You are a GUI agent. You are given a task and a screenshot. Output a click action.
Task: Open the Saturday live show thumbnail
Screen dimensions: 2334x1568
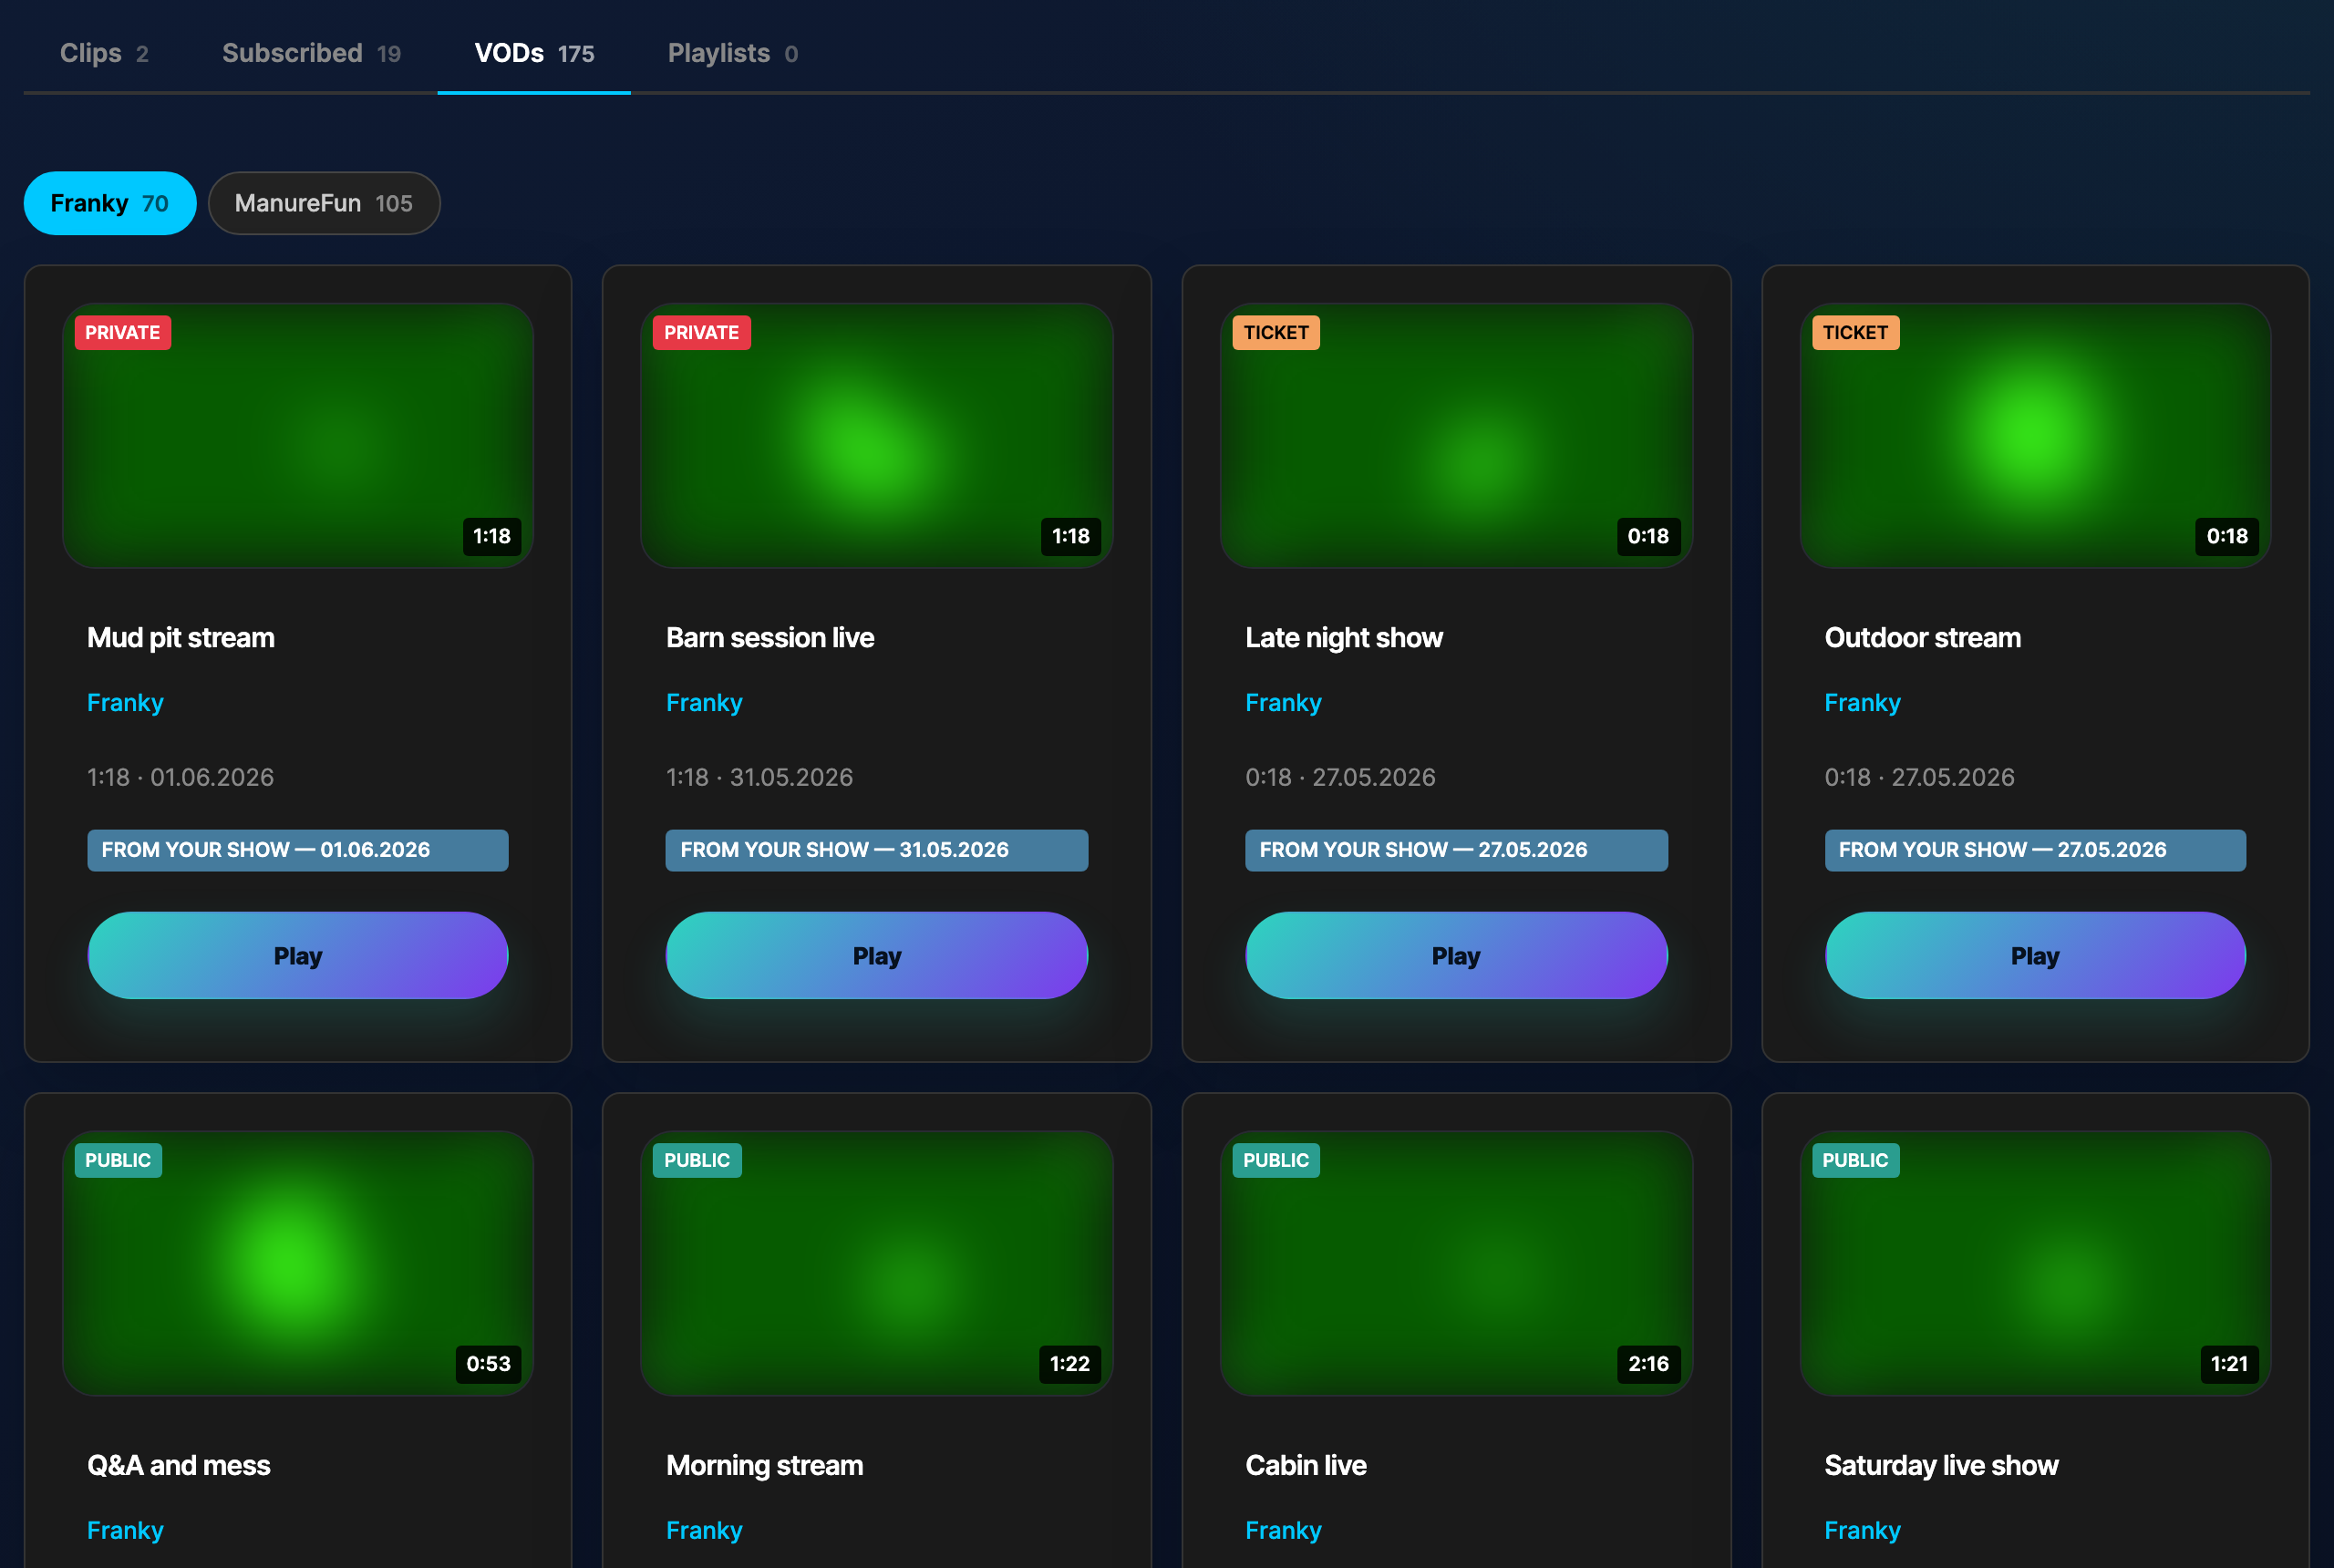tap(2035, 1263)
